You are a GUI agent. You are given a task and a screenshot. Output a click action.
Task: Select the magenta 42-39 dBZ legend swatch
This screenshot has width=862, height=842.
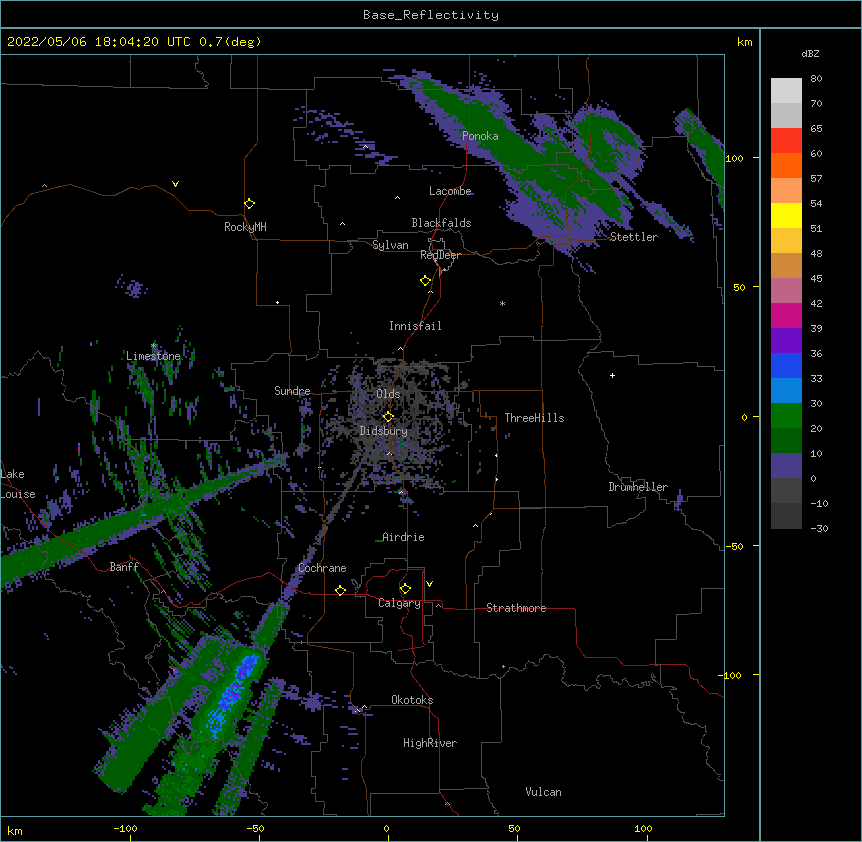coord(786,315)
